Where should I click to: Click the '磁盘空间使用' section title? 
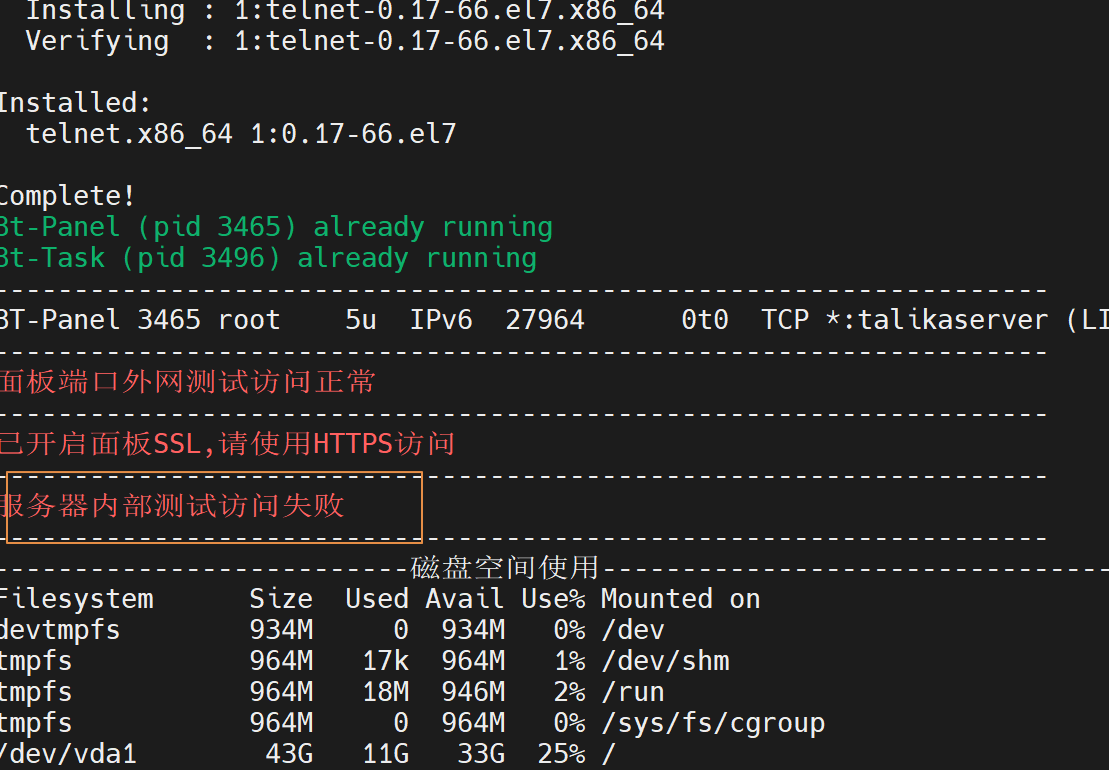tap(505, 568)
